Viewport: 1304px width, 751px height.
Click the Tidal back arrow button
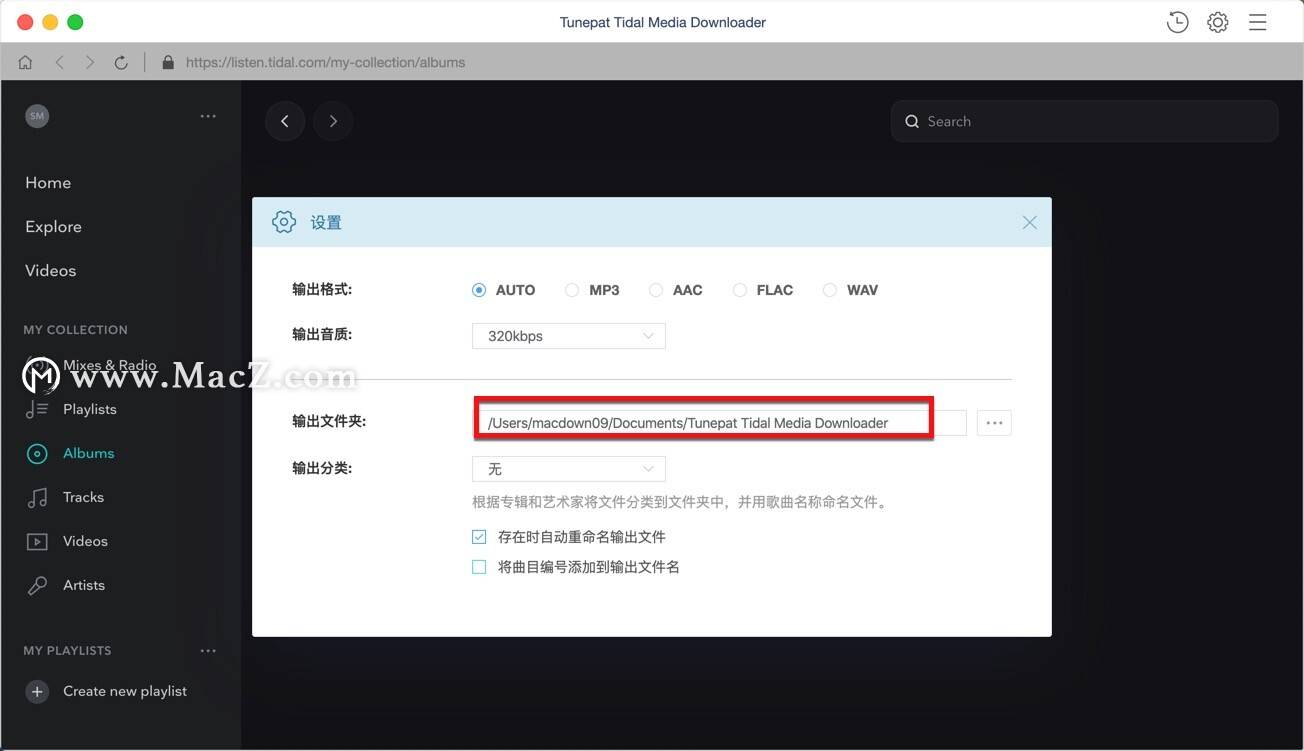click(x=285, y=121)
